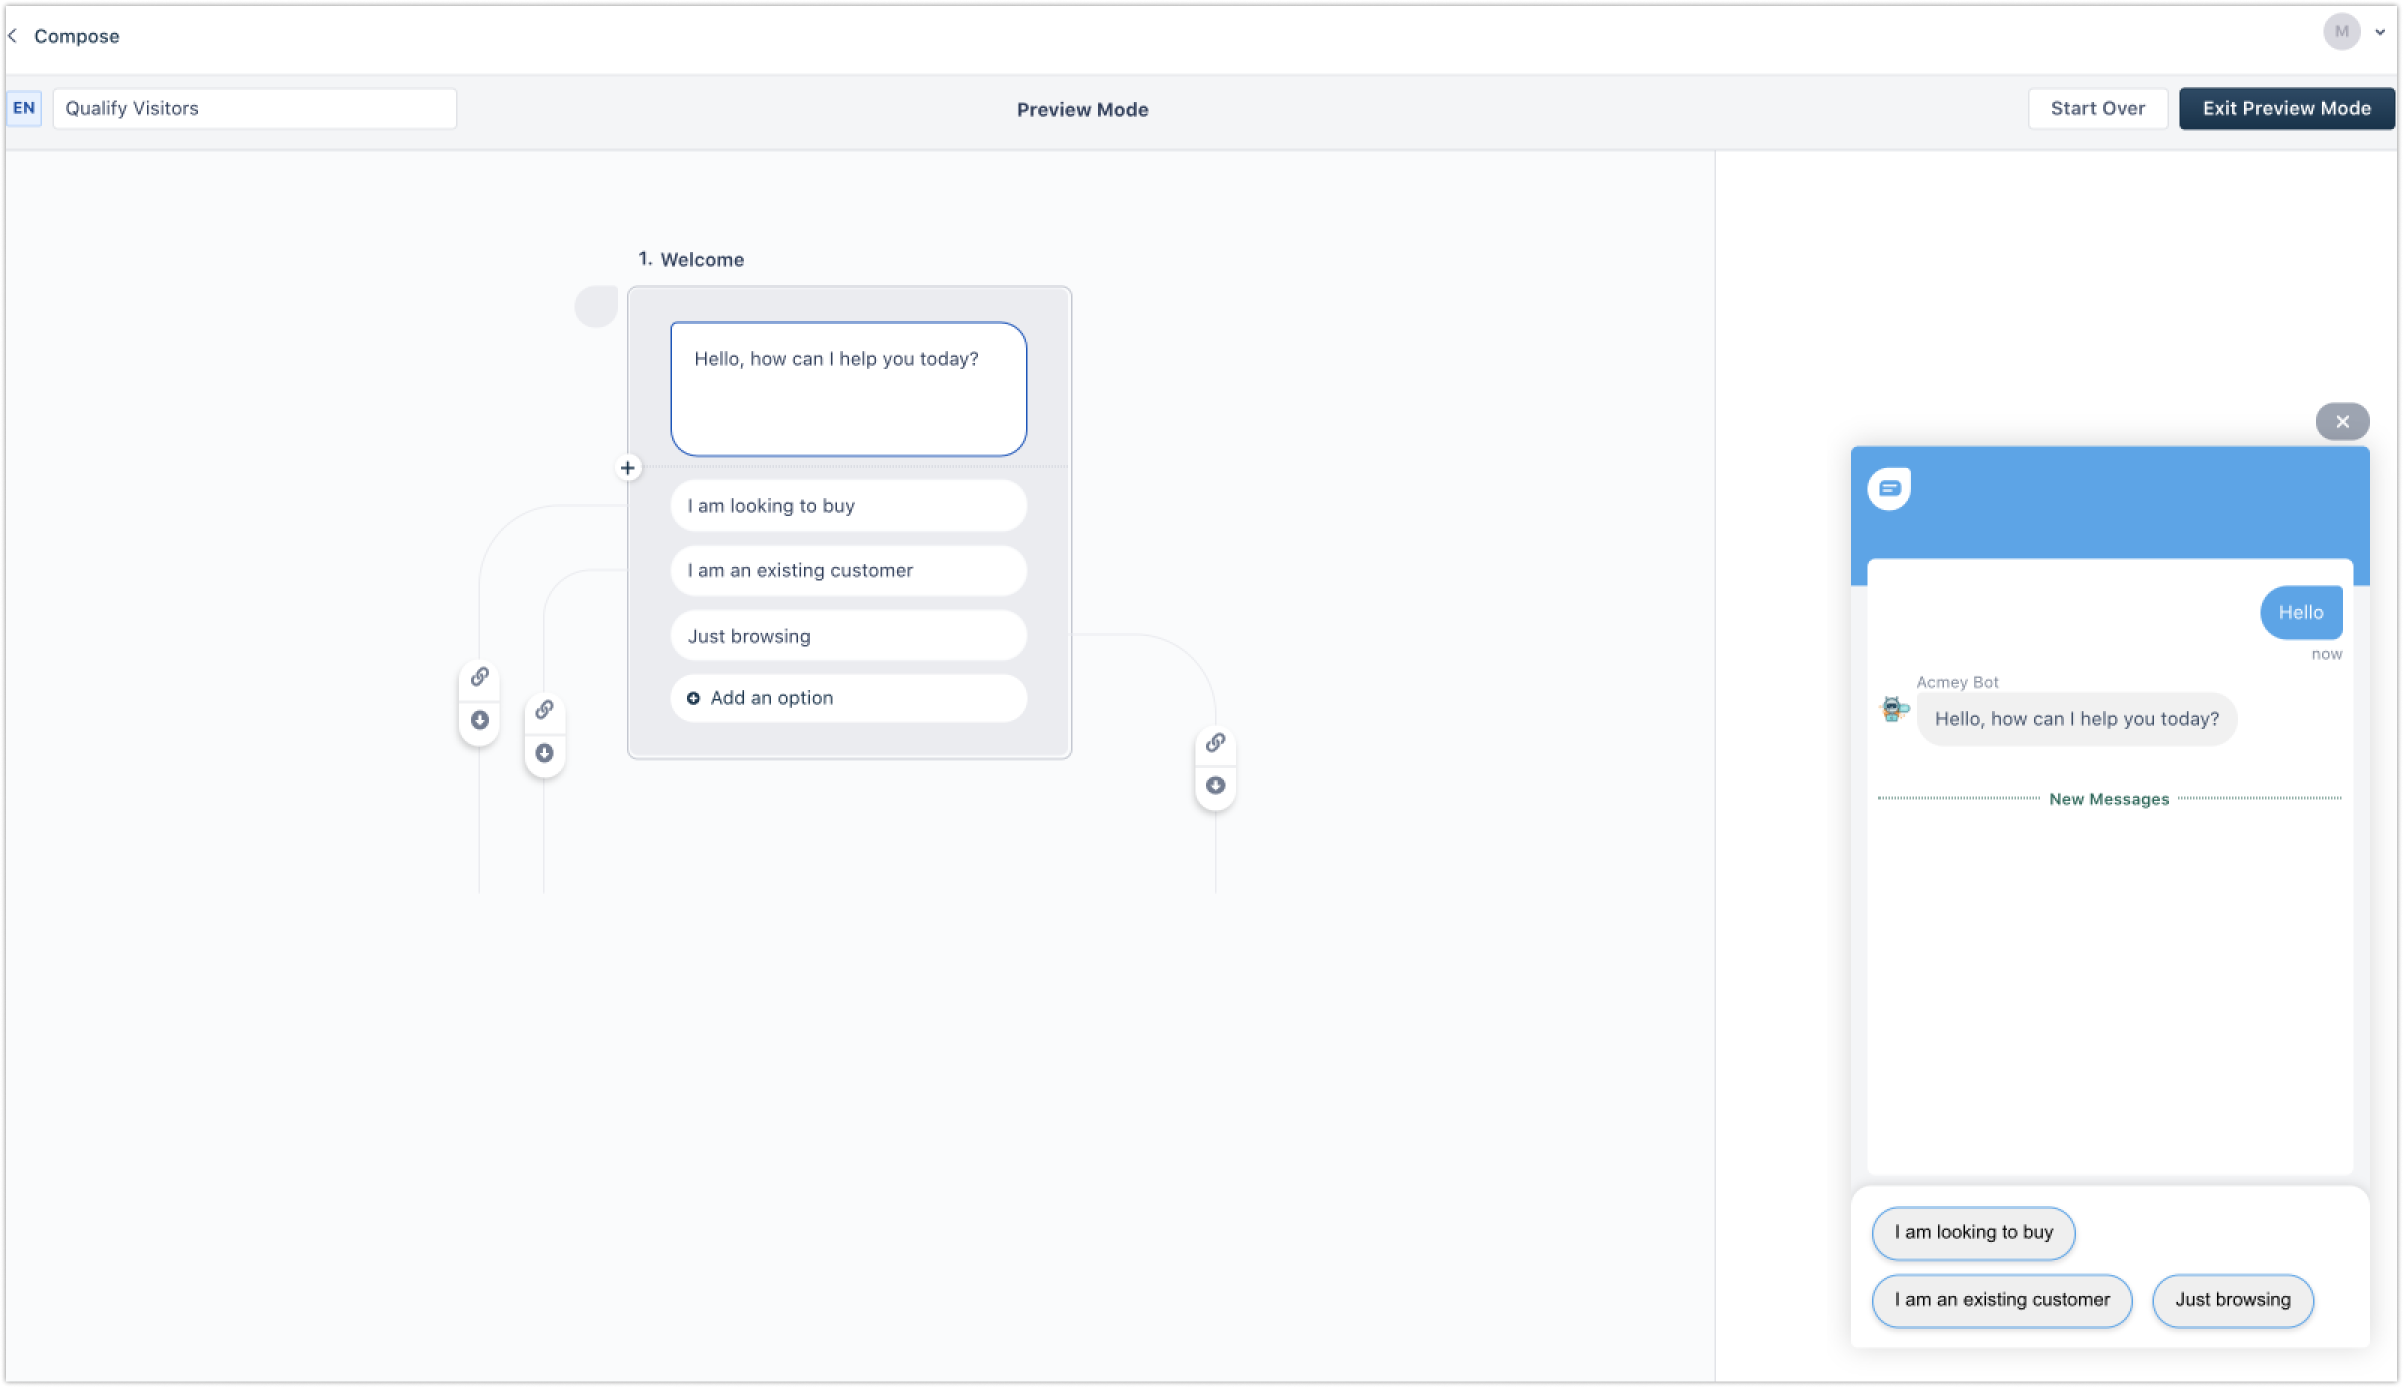This screenshot has height=1388, width=2404.
Task: Click the down-arrow icon on the middle connector
Action: (x=544, y=753)
